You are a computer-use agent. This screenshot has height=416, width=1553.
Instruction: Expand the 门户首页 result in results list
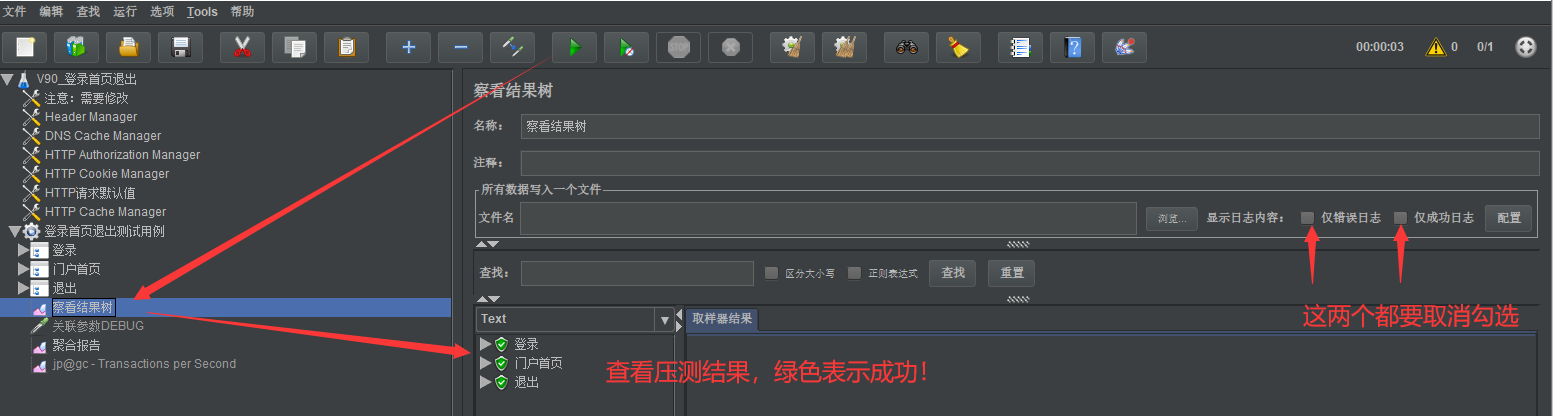(x=486, y=363)
